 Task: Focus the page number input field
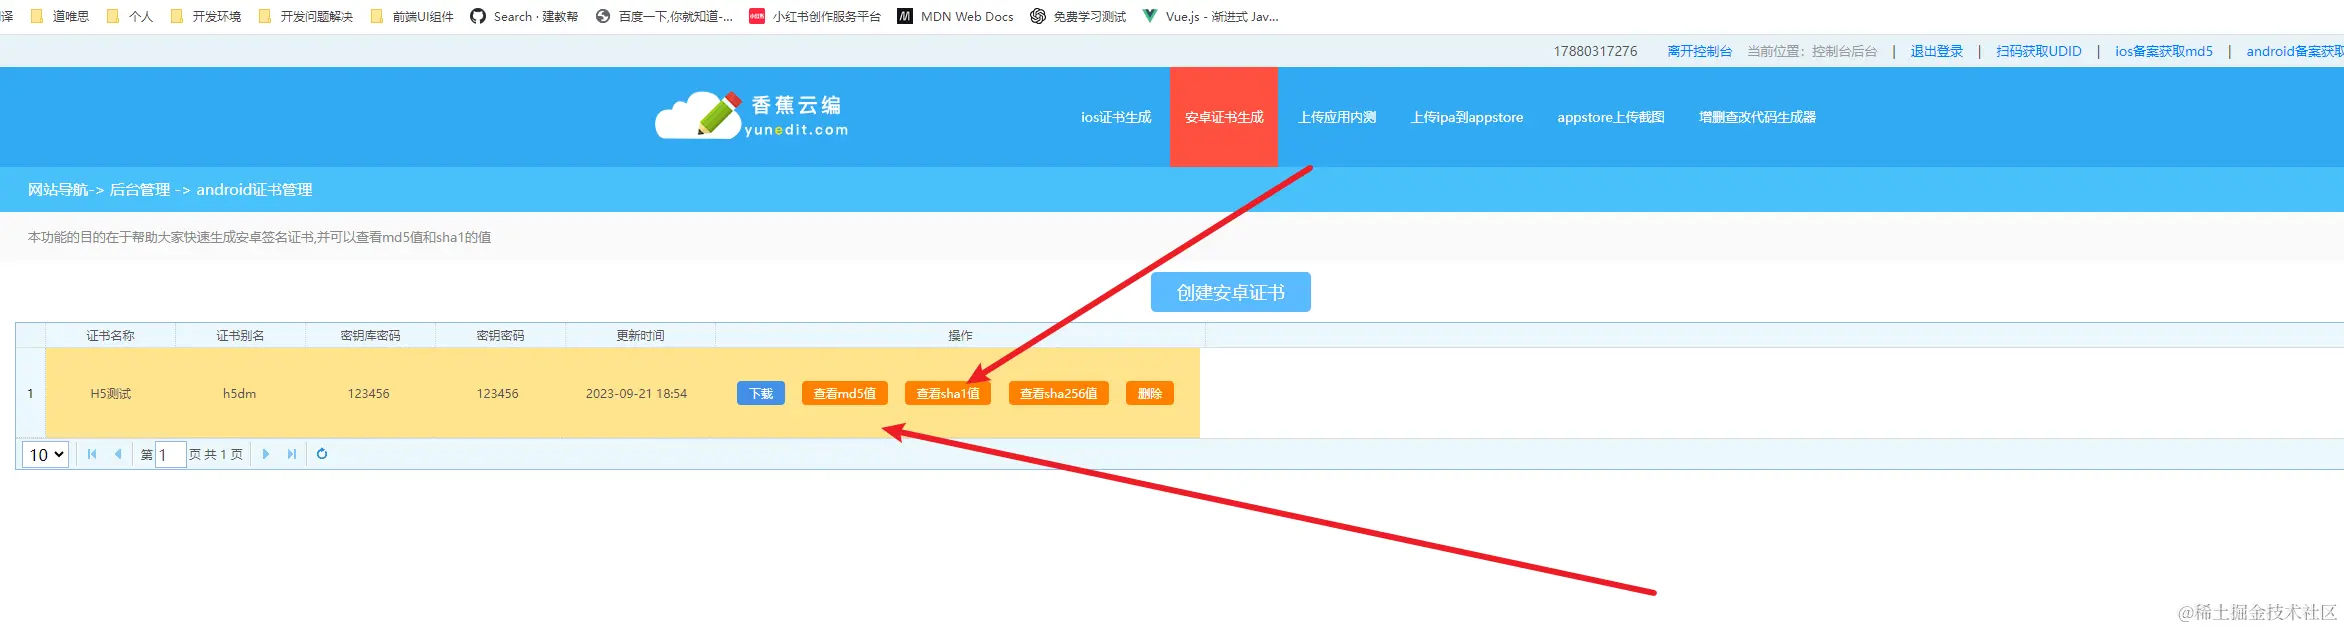tap(171, 455)
